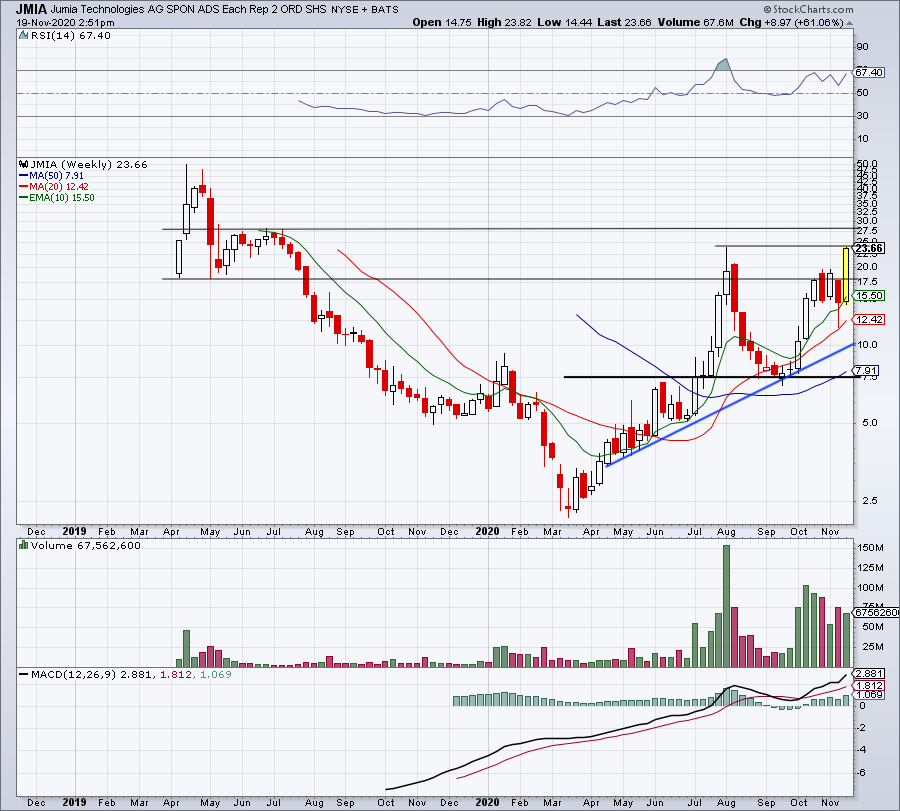Click the RSI indicator icon beside RSI(14)

24,36
